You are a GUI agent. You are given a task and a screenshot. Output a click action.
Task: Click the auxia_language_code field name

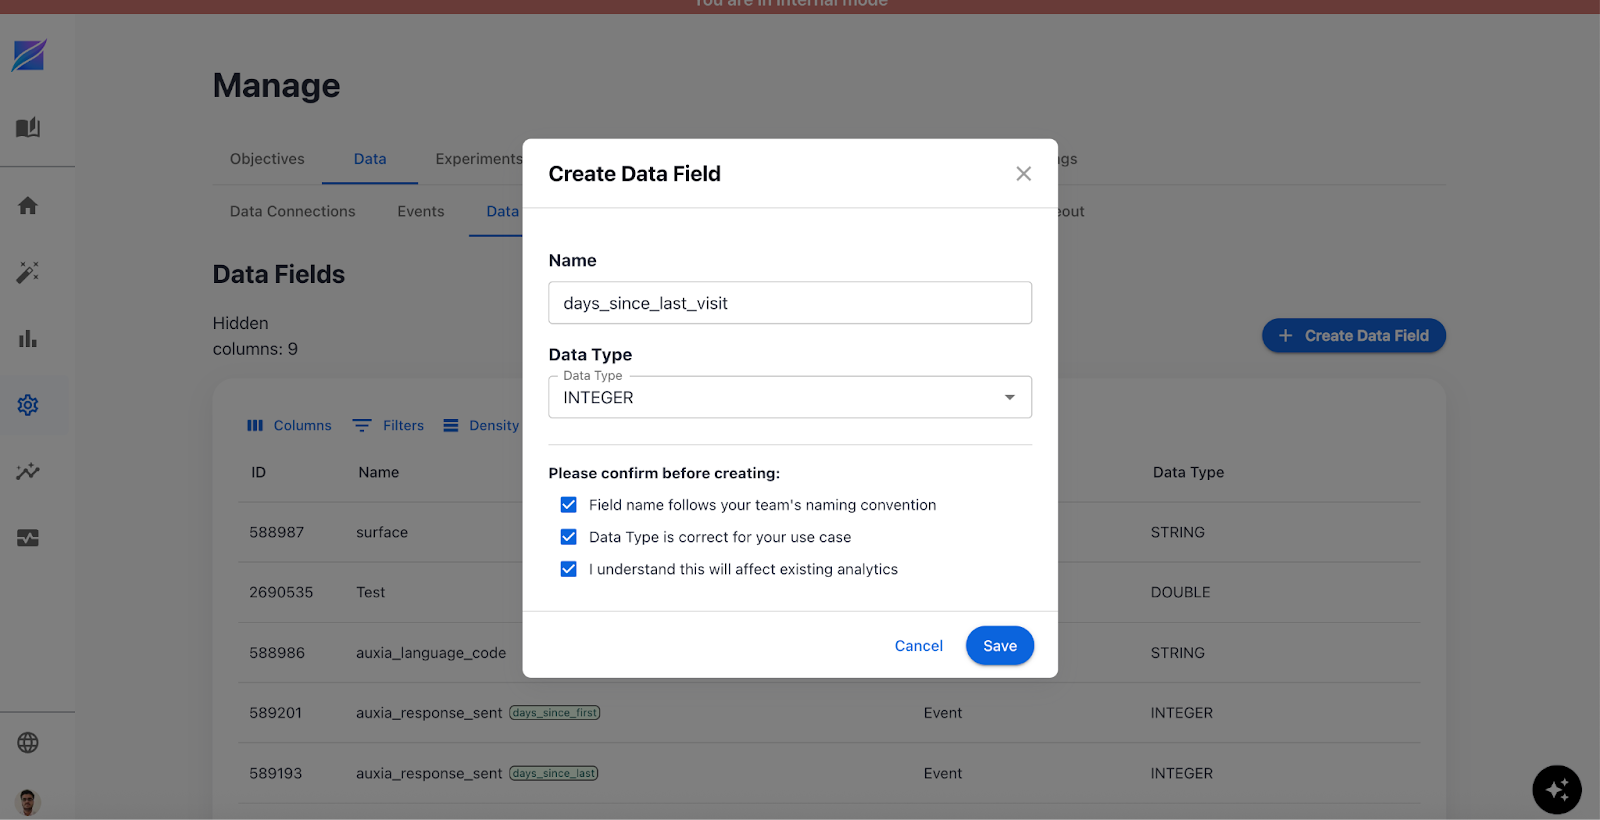pyautogui.click(x=431, y=653)
